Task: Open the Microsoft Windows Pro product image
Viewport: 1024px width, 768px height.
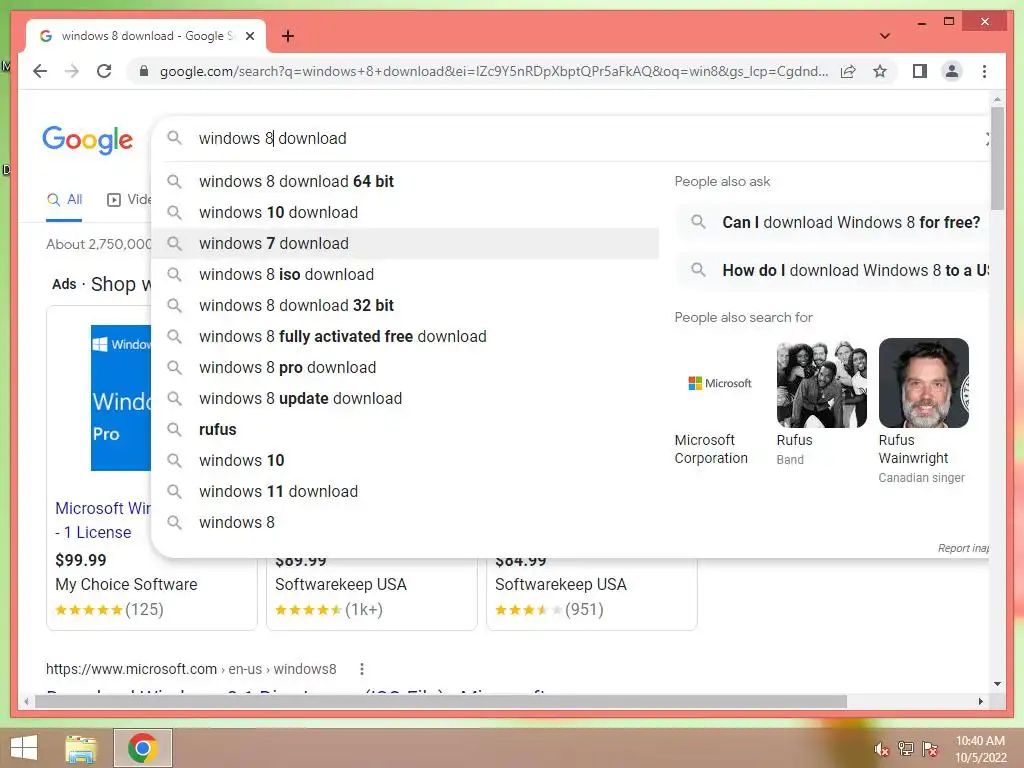Action: pyautogui.click(x=121, y=398)
